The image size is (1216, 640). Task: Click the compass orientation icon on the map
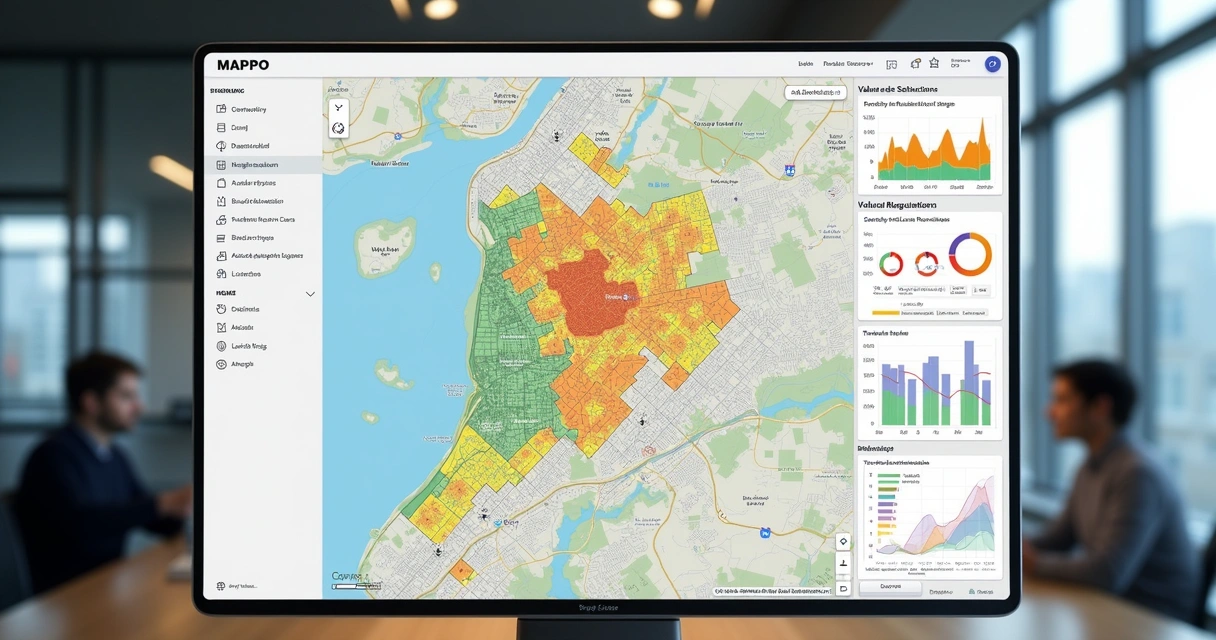coord(338,128)
